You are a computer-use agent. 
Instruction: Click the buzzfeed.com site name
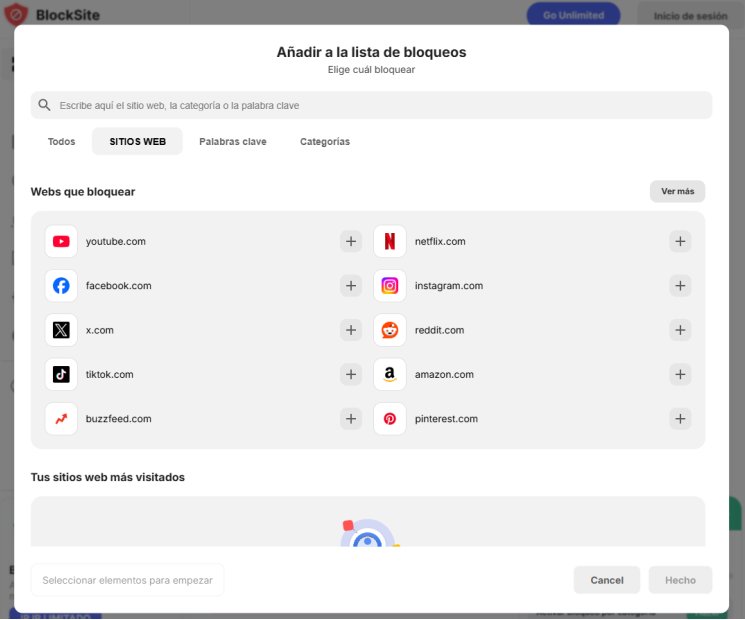[x=118, y=419]
